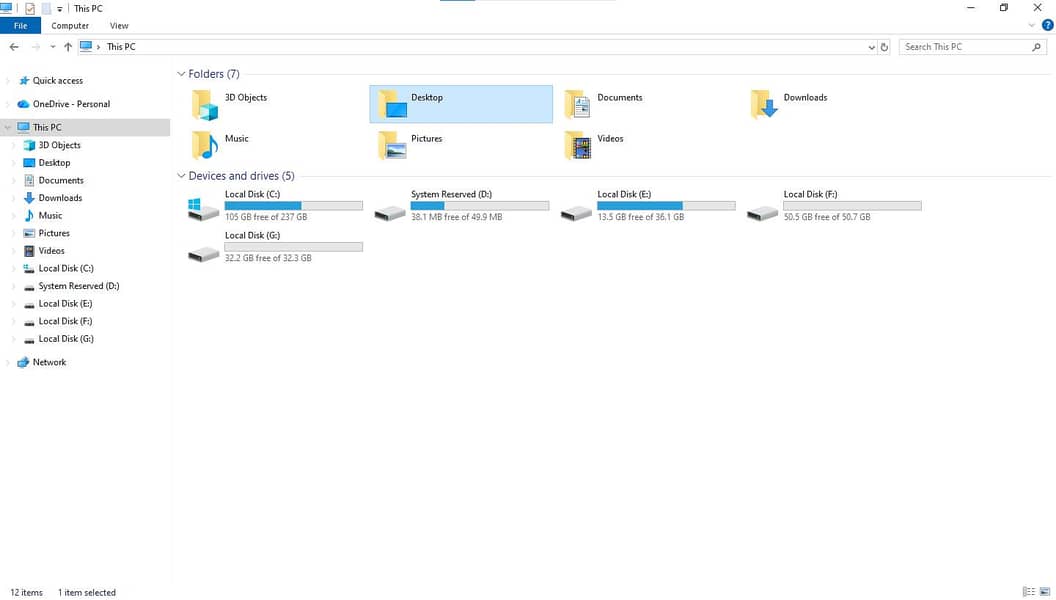Click the '50.5 GB free of 50.7 GB' text

pos(827,217)
